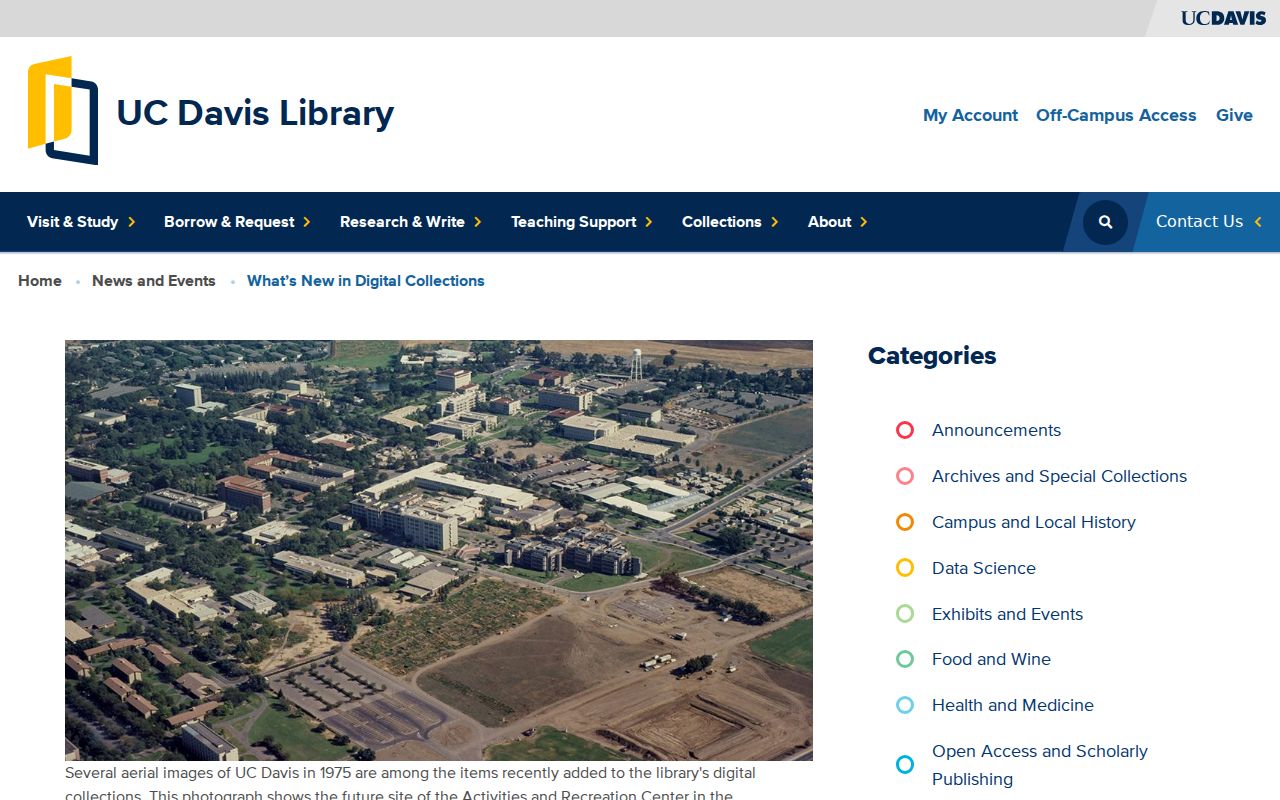Open the Collections menu label
1280x800 pixels.
(722, 222)
